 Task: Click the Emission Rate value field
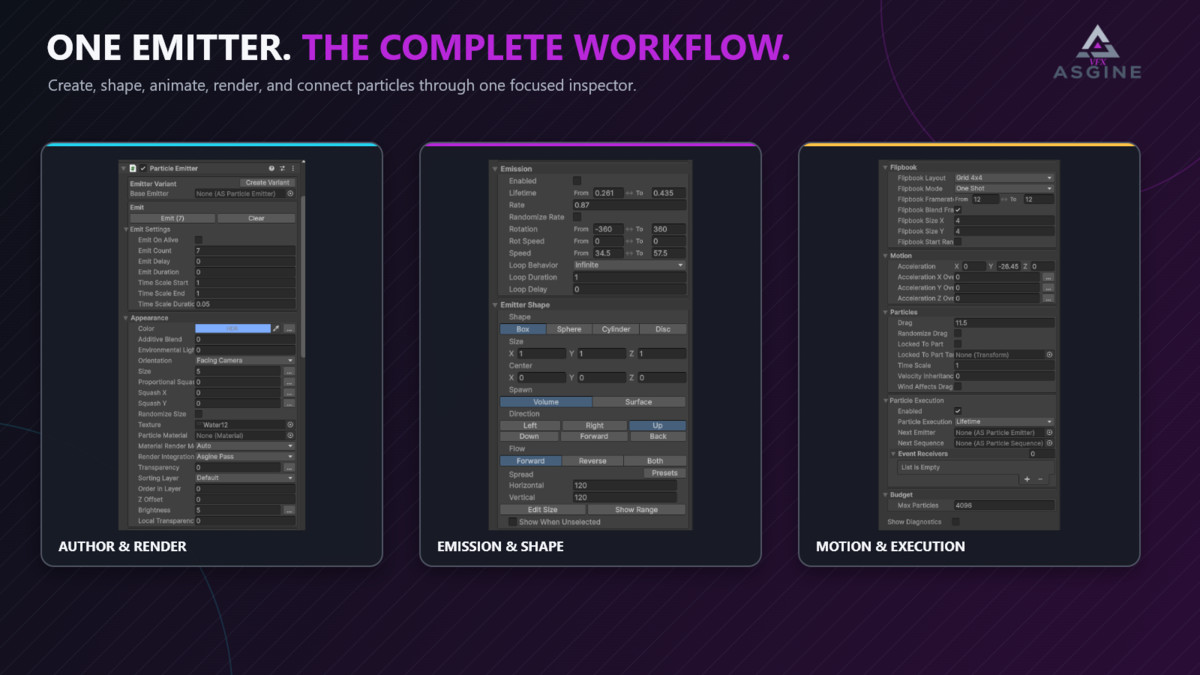pos(629,205)
